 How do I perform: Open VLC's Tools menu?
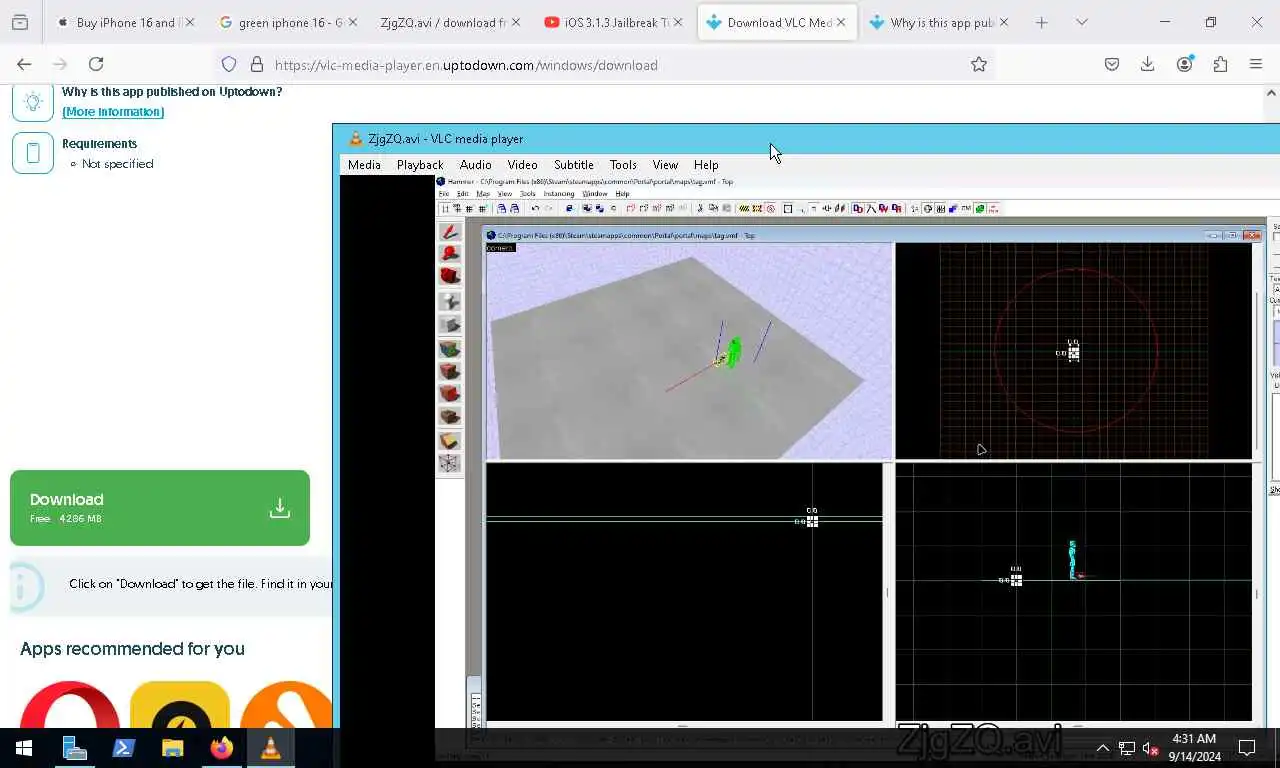(x=623, y=165)
